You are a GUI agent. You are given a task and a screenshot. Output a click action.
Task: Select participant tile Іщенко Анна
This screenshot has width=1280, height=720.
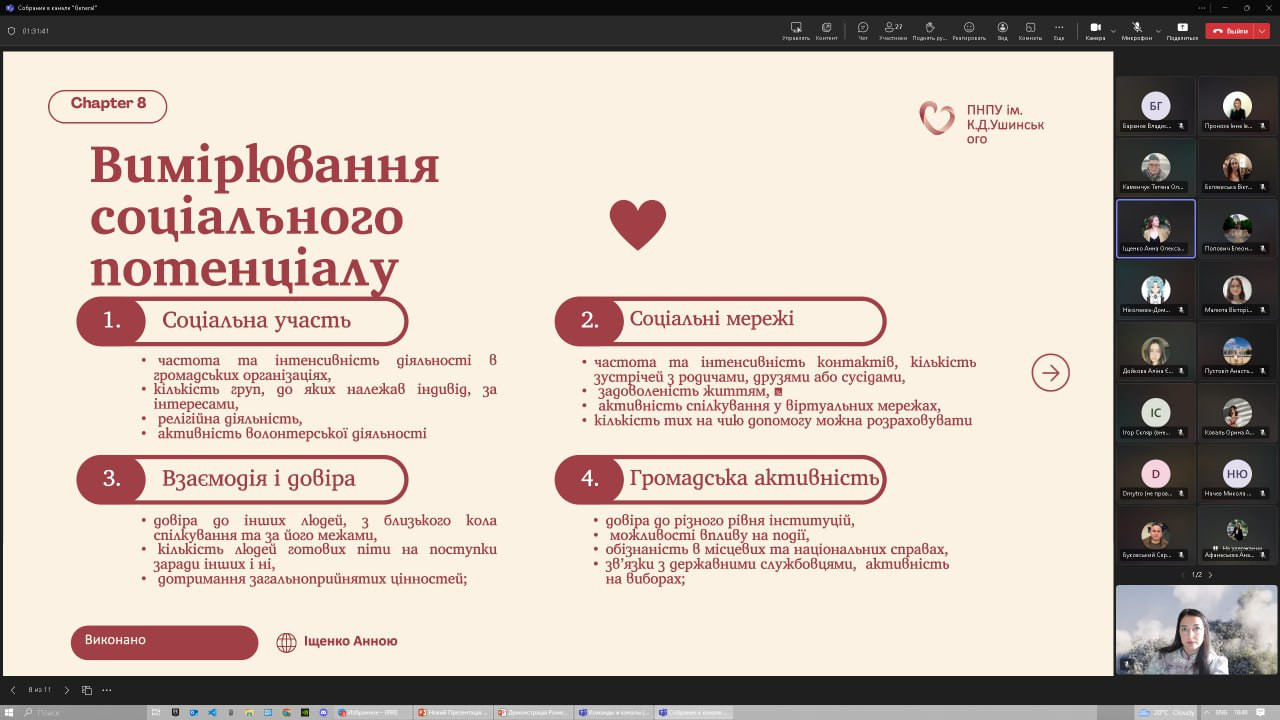(x=1156, y=228)
